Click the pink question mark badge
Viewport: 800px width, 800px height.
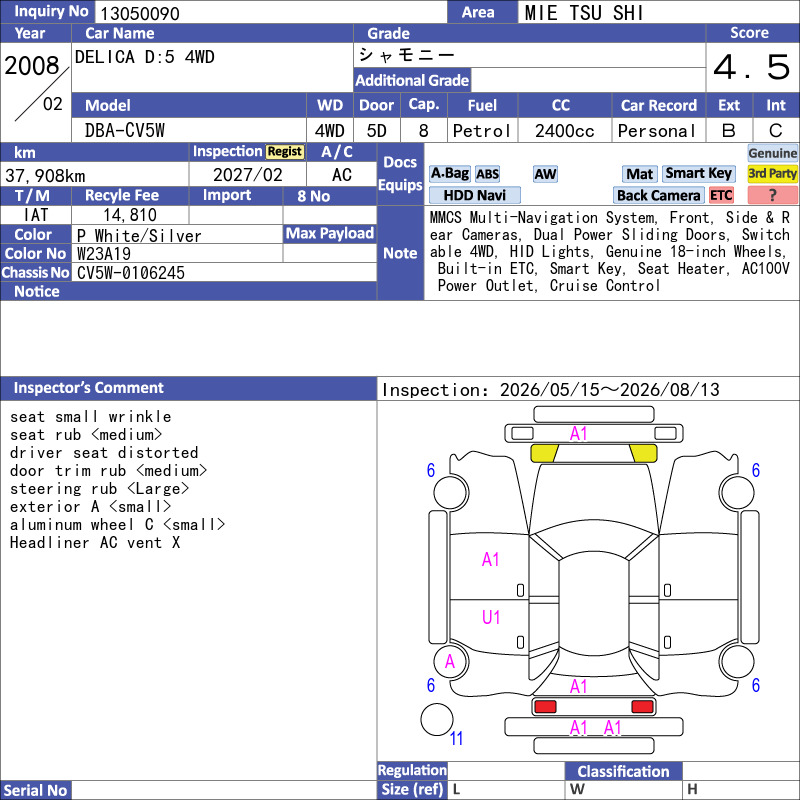point(772,195)
